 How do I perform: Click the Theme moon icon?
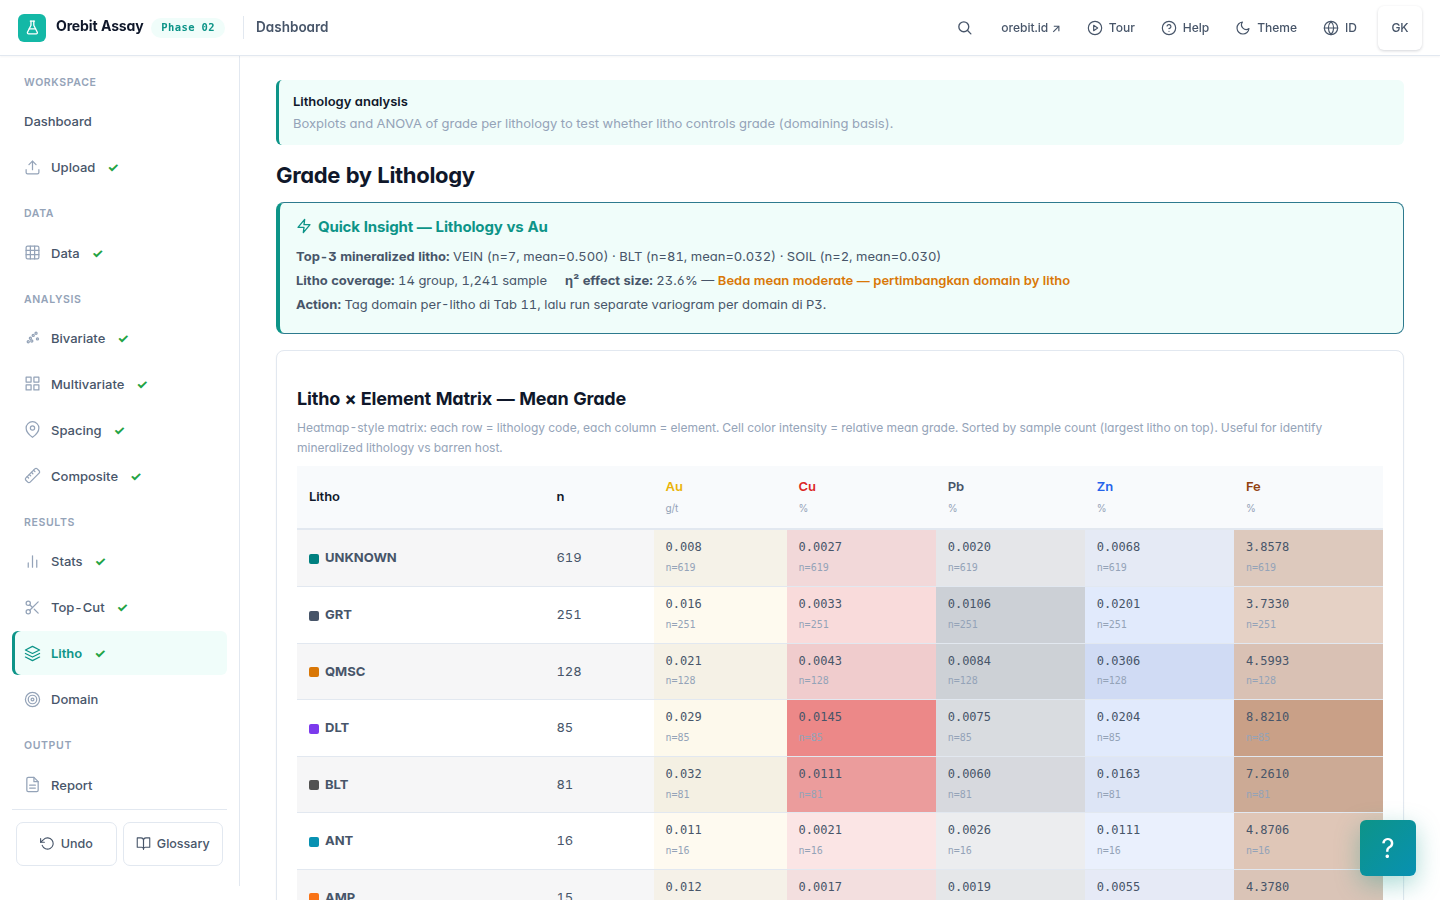pyautogui.click(x=1243, y=28)
